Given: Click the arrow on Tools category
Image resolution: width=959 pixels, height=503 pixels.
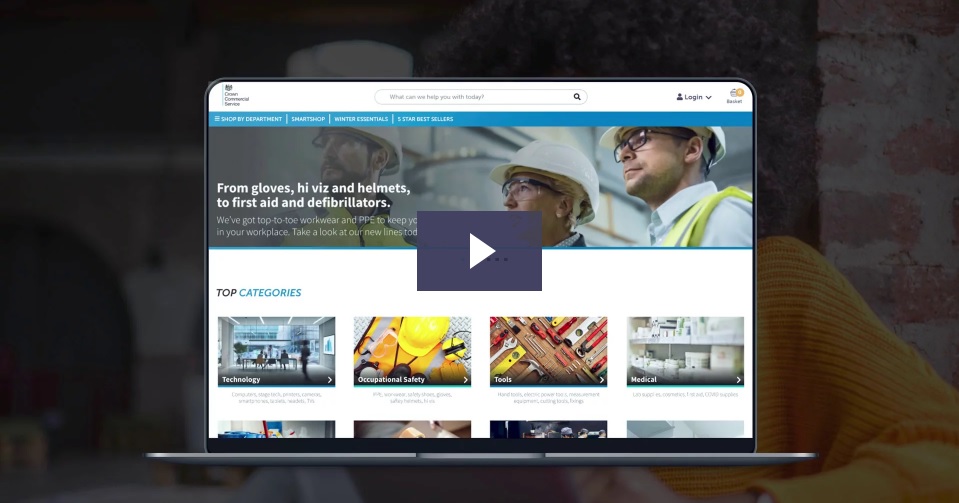Looking at the screenshot, I should coord(602,380).
